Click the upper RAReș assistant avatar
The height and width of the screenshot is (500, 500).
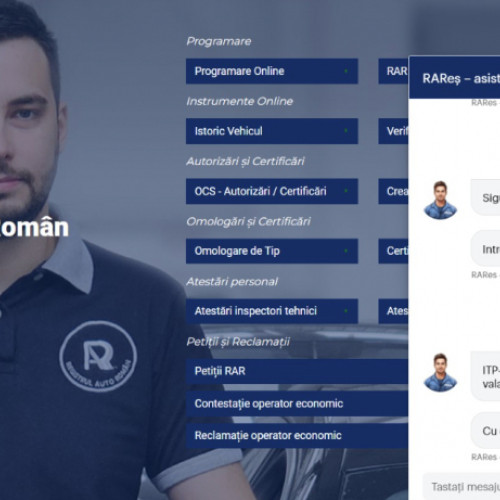point(440,200)
